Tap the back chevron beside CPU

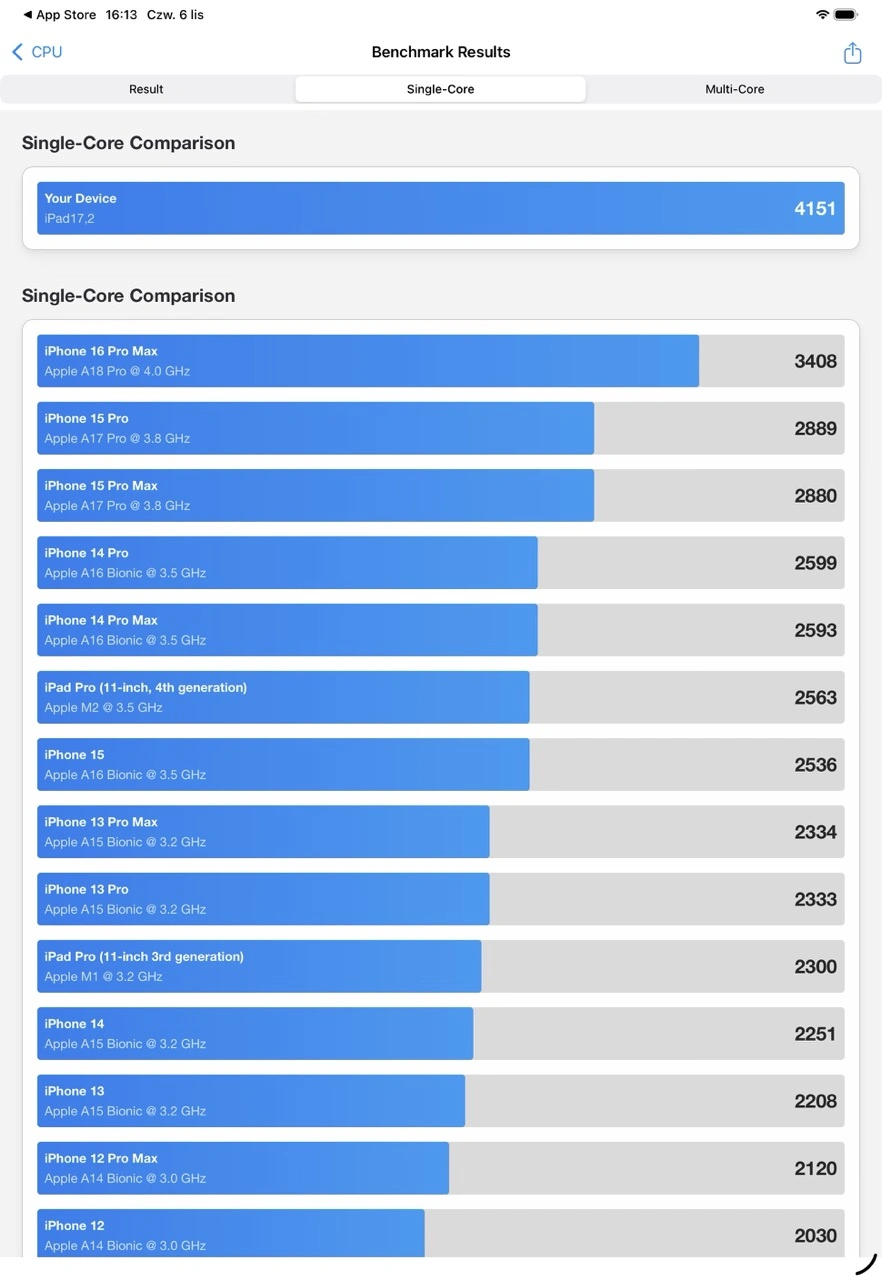point(17,52)
